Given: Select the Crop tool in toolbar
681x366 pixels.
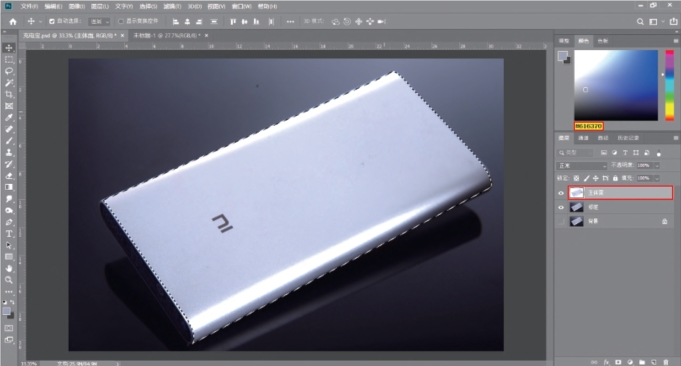Looking at the screenshot, I should tap(9, 94).
